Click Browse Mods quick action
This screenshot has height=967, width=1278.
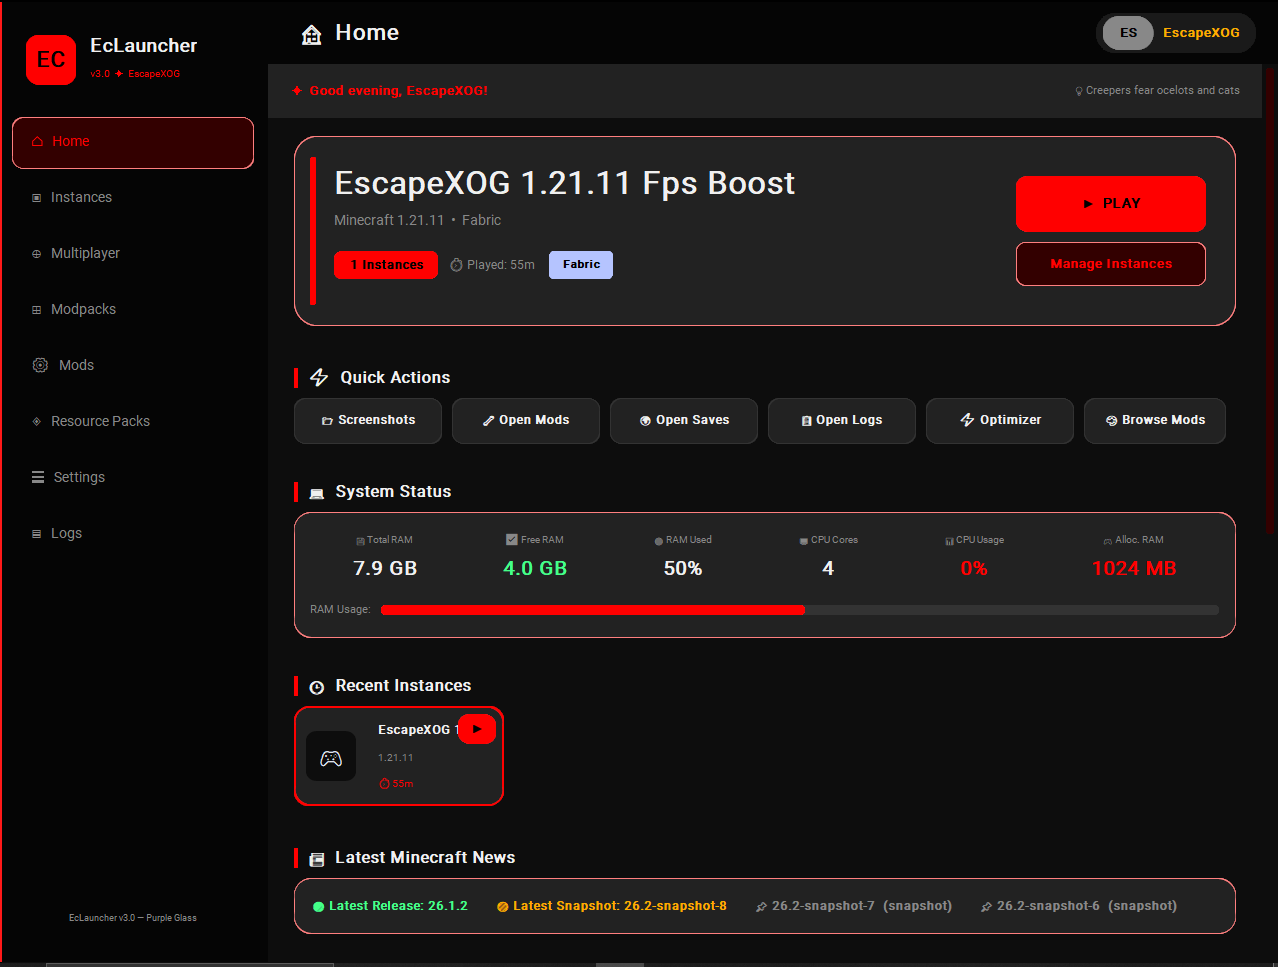(1155, 421)
